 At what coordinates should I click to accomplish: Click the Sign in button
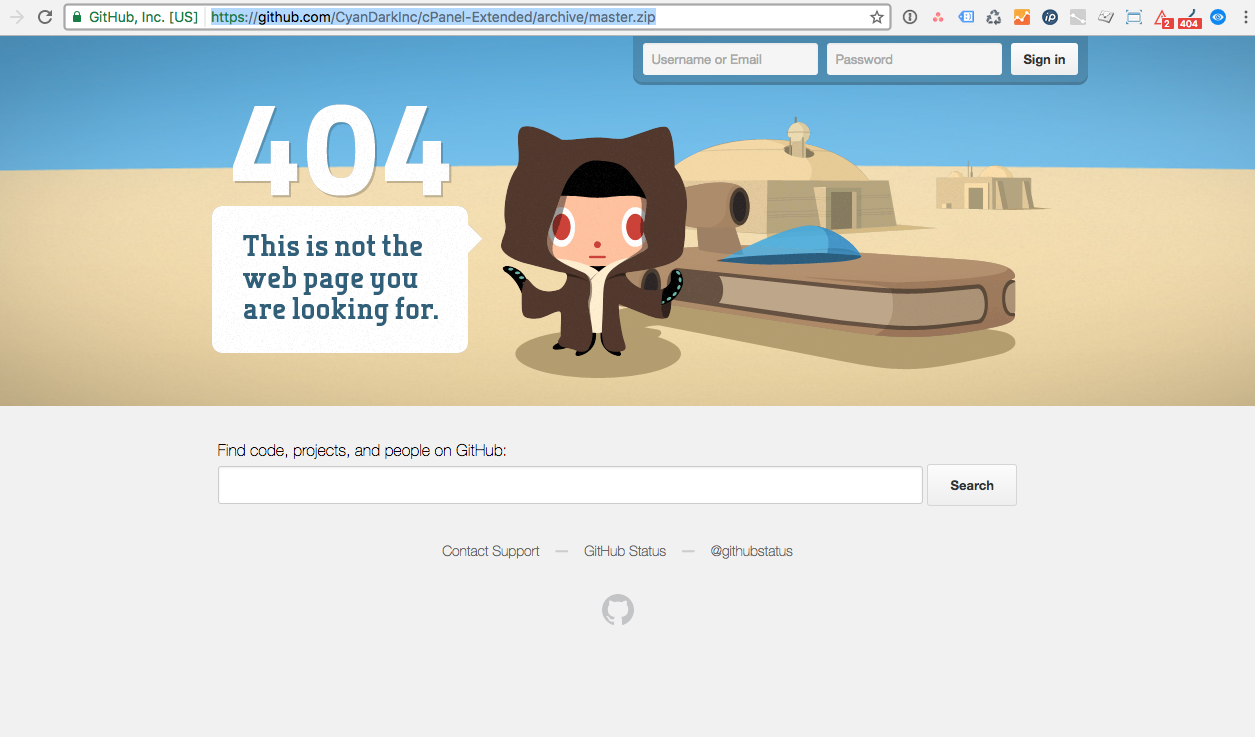1044,59
